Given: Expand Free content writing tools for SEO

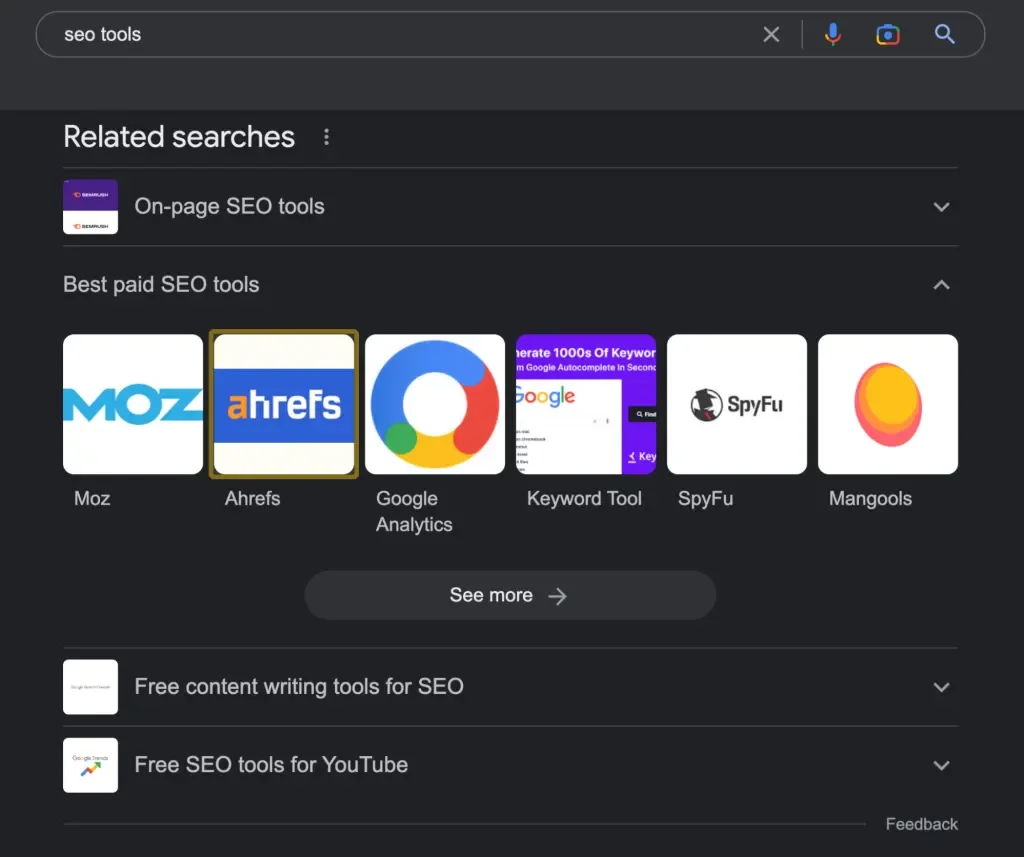Looking at the screenshot, I should [x=940, y=687].
